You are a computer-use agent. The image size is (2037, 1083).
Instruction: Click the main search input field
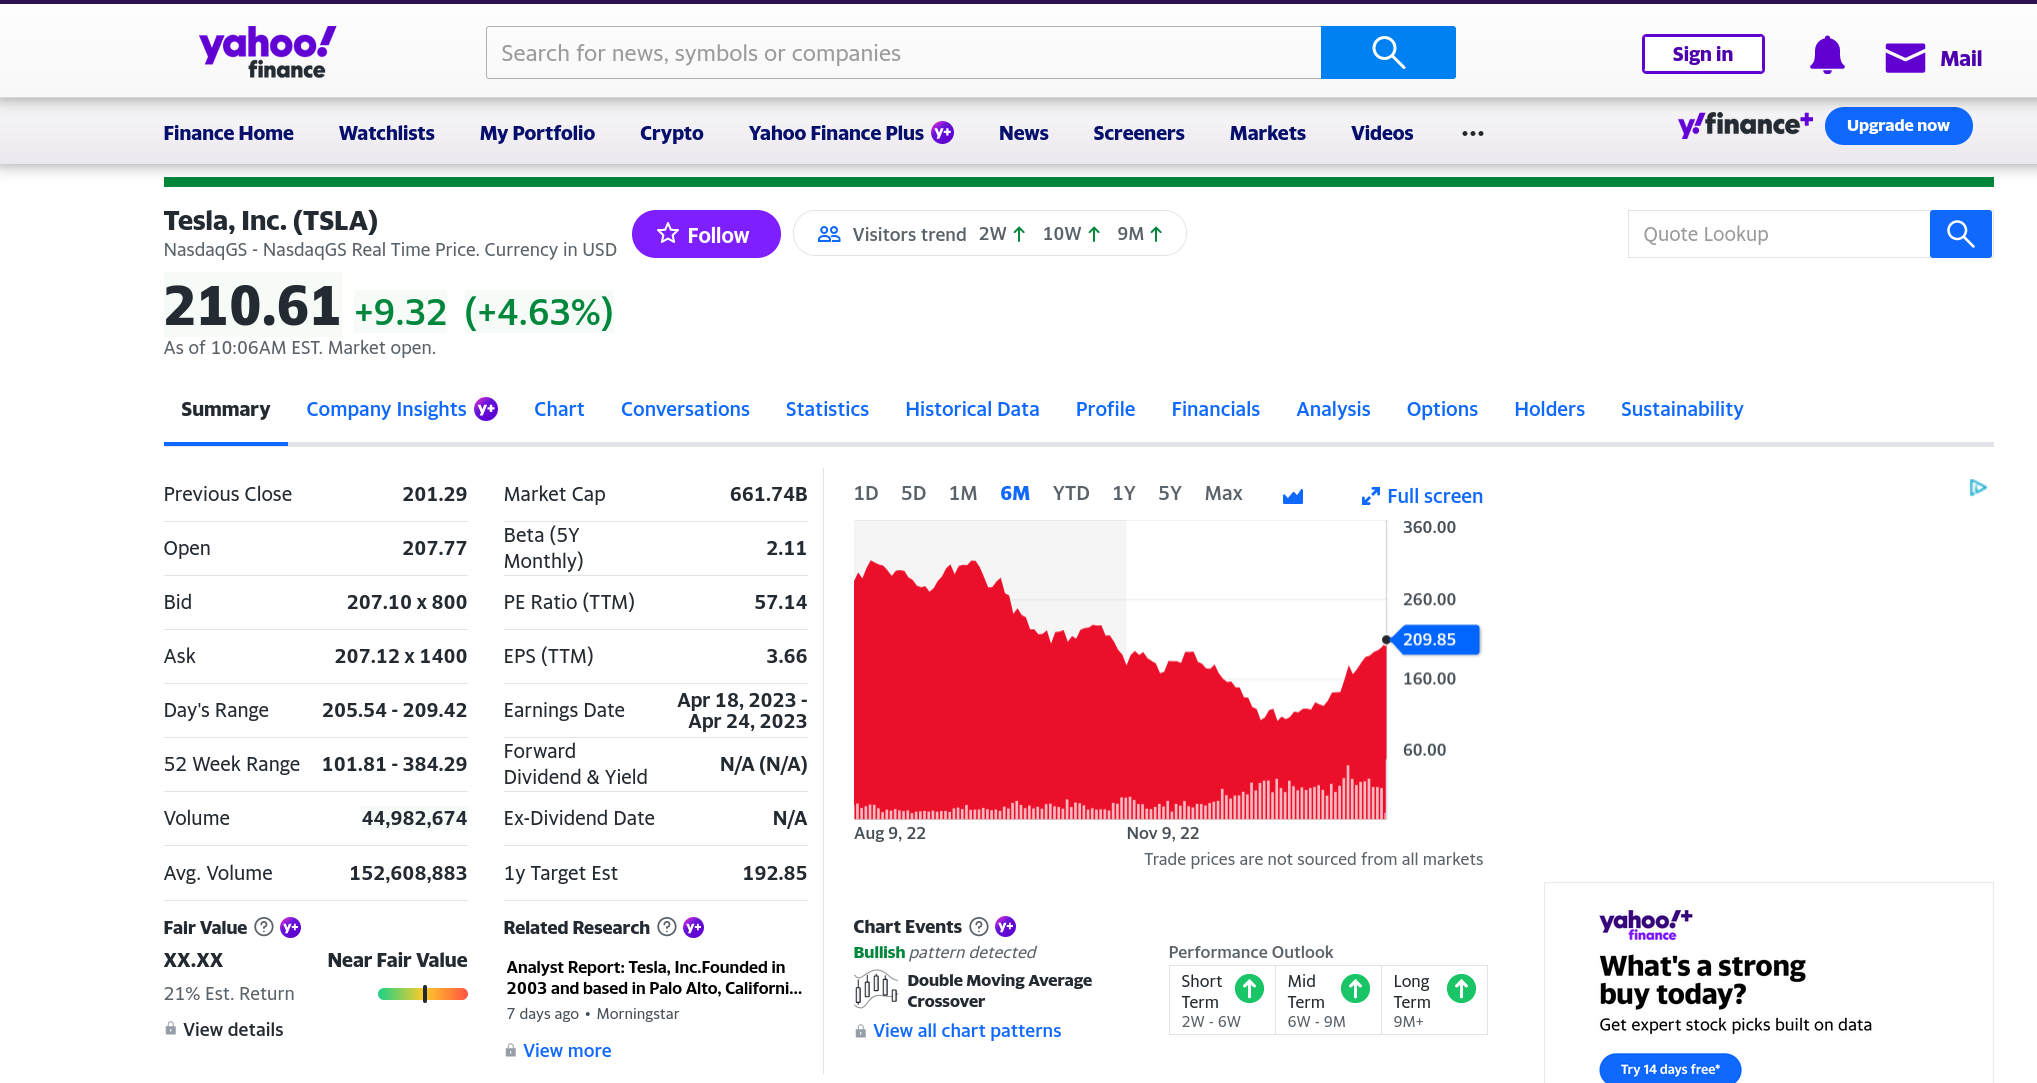coord(903,52)
